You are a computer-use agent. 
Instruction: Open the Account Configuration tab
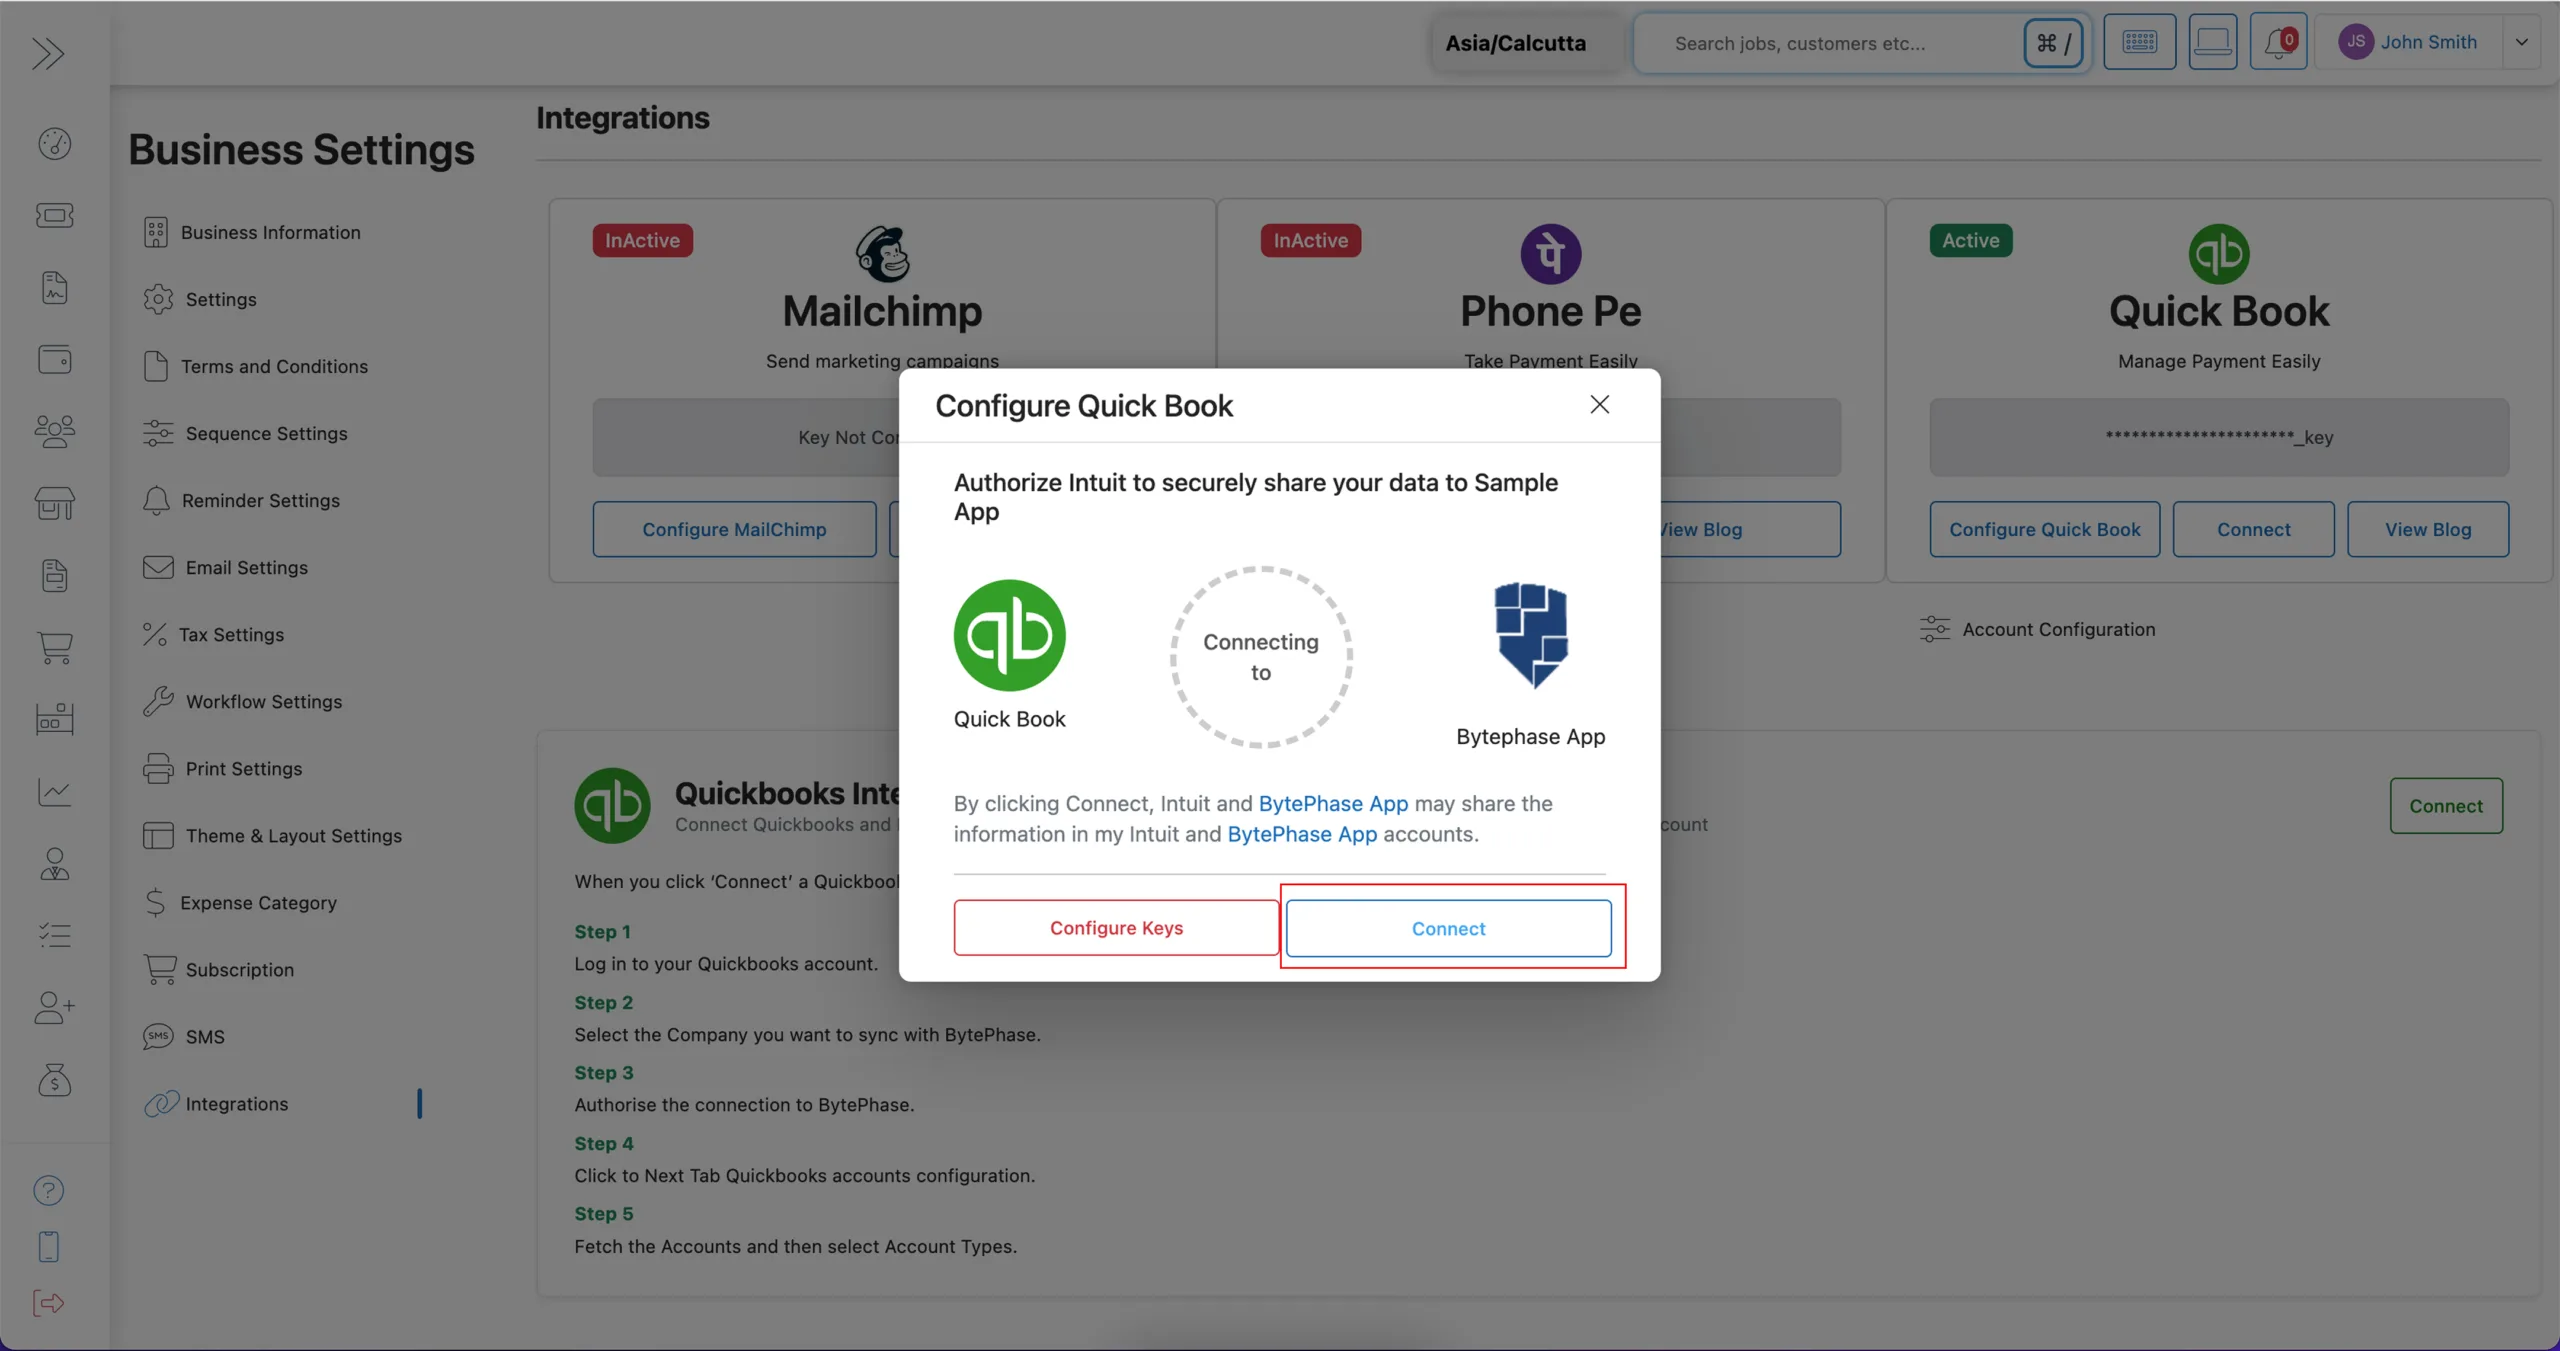(x=2037, y=629)
